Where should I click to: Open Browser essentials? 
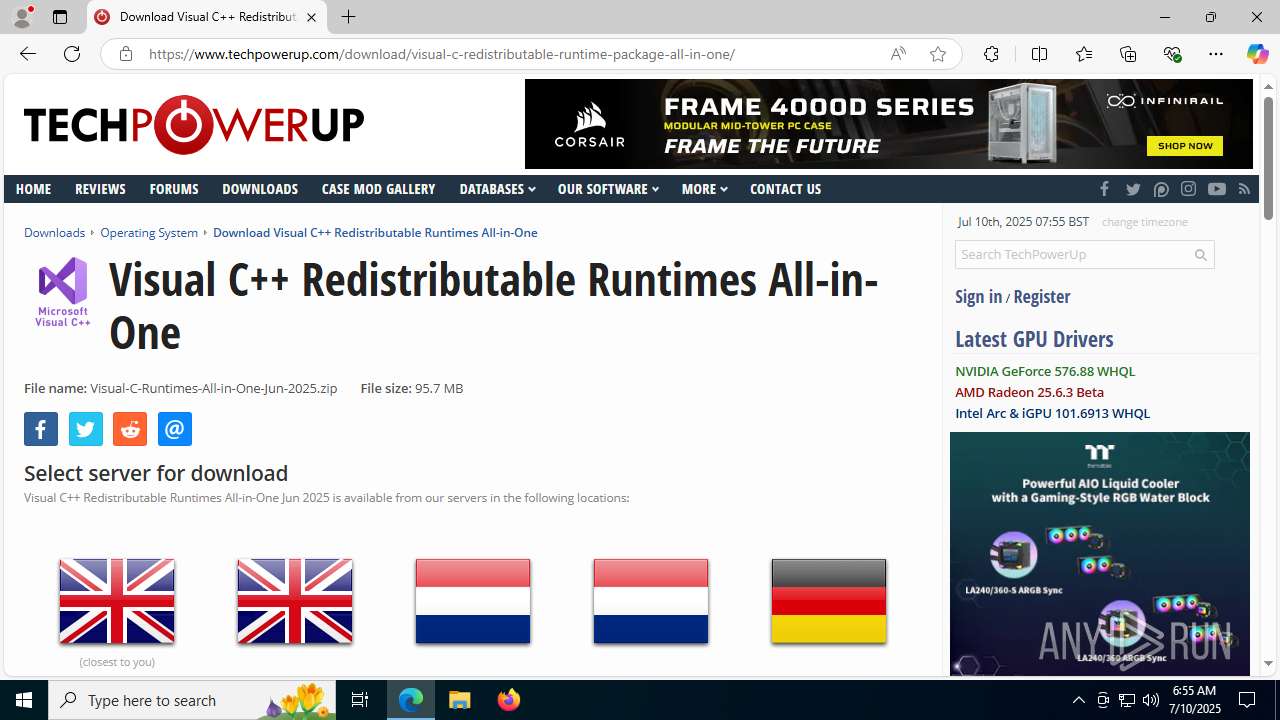pyautogui.click(x=1172, y=54)
